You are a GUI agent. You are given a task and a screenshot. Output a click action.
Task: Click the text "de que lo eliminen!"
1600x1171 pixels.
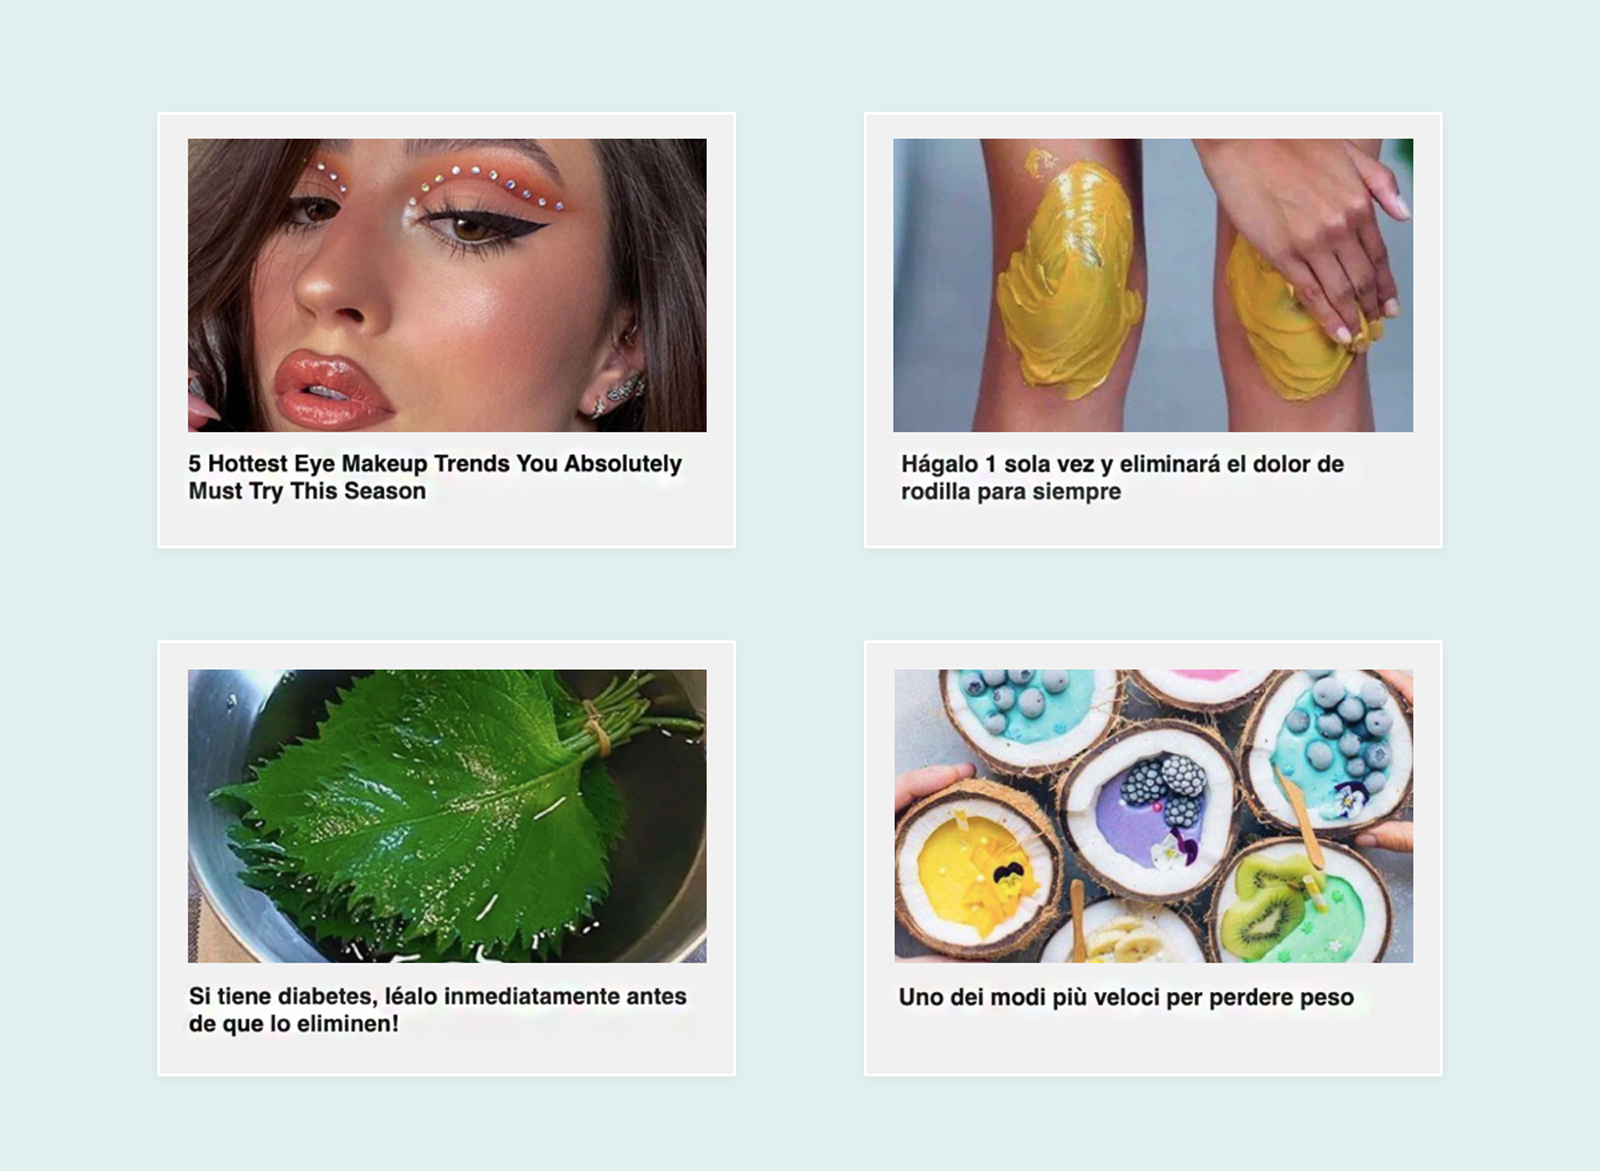point(293,1023)
